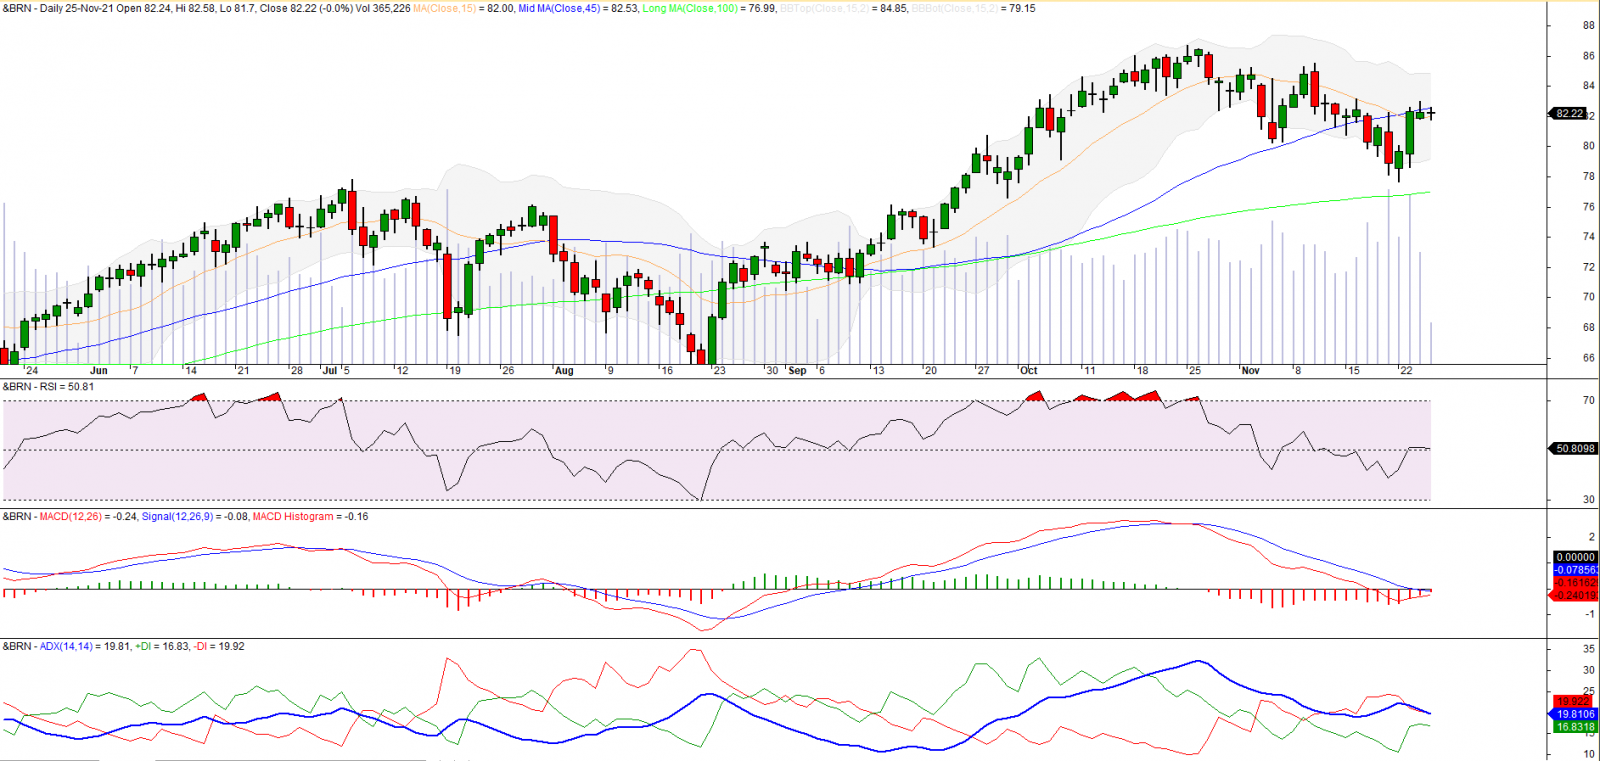Click the green Long MA(Close,100) legend label

pos(690,8)
